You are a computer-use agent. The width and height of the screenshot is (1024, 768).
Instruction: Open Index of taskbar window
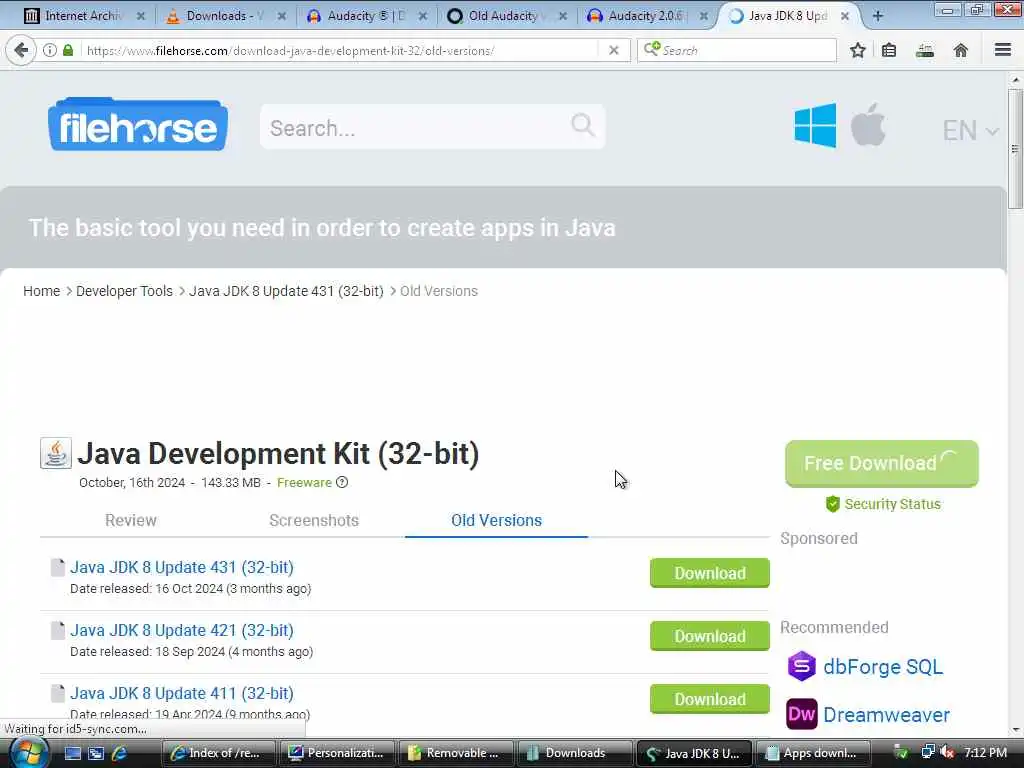click(219, 753)
